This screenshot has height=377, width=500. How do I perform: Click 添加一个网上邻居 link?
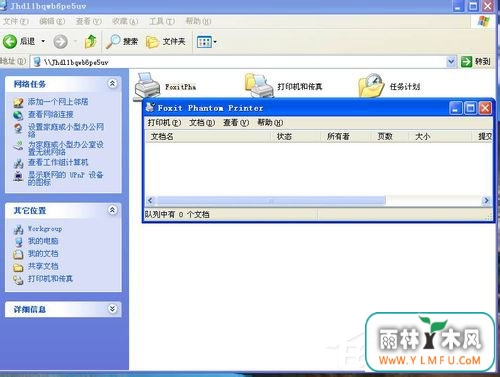click(x=58, y=102)
